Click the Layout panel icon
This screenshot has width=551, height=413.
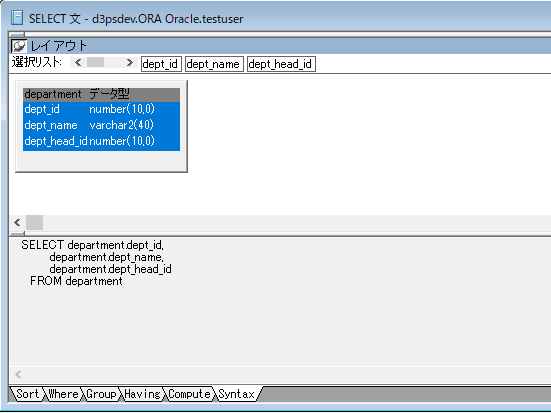tap(19, 46)
